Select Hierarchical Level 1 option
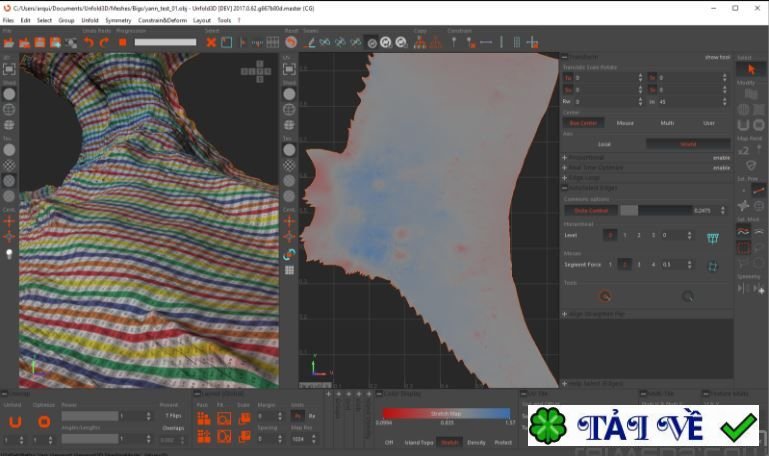 [x=625, y=235]
